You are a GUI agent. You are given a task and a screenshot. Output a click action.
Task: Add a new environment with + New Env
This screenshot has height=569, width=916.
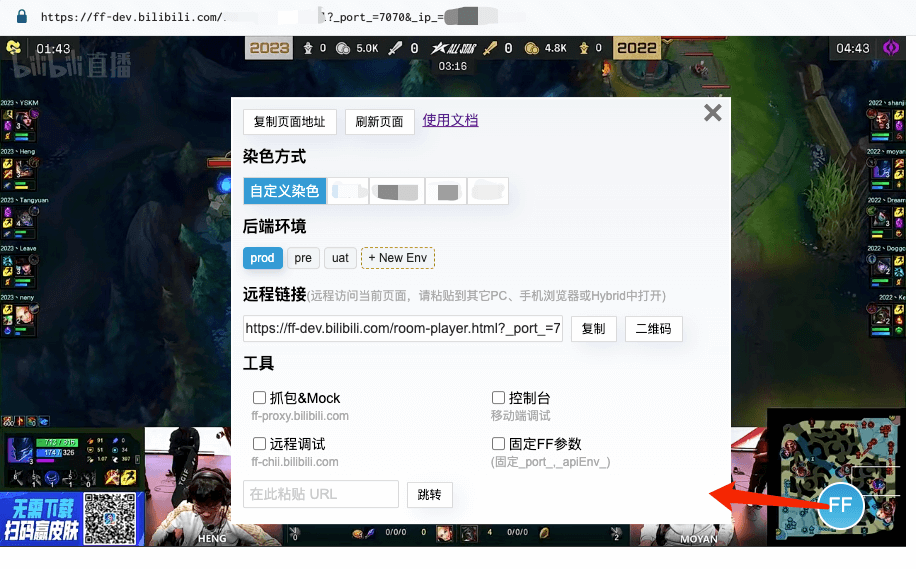(x=398, y=258)
